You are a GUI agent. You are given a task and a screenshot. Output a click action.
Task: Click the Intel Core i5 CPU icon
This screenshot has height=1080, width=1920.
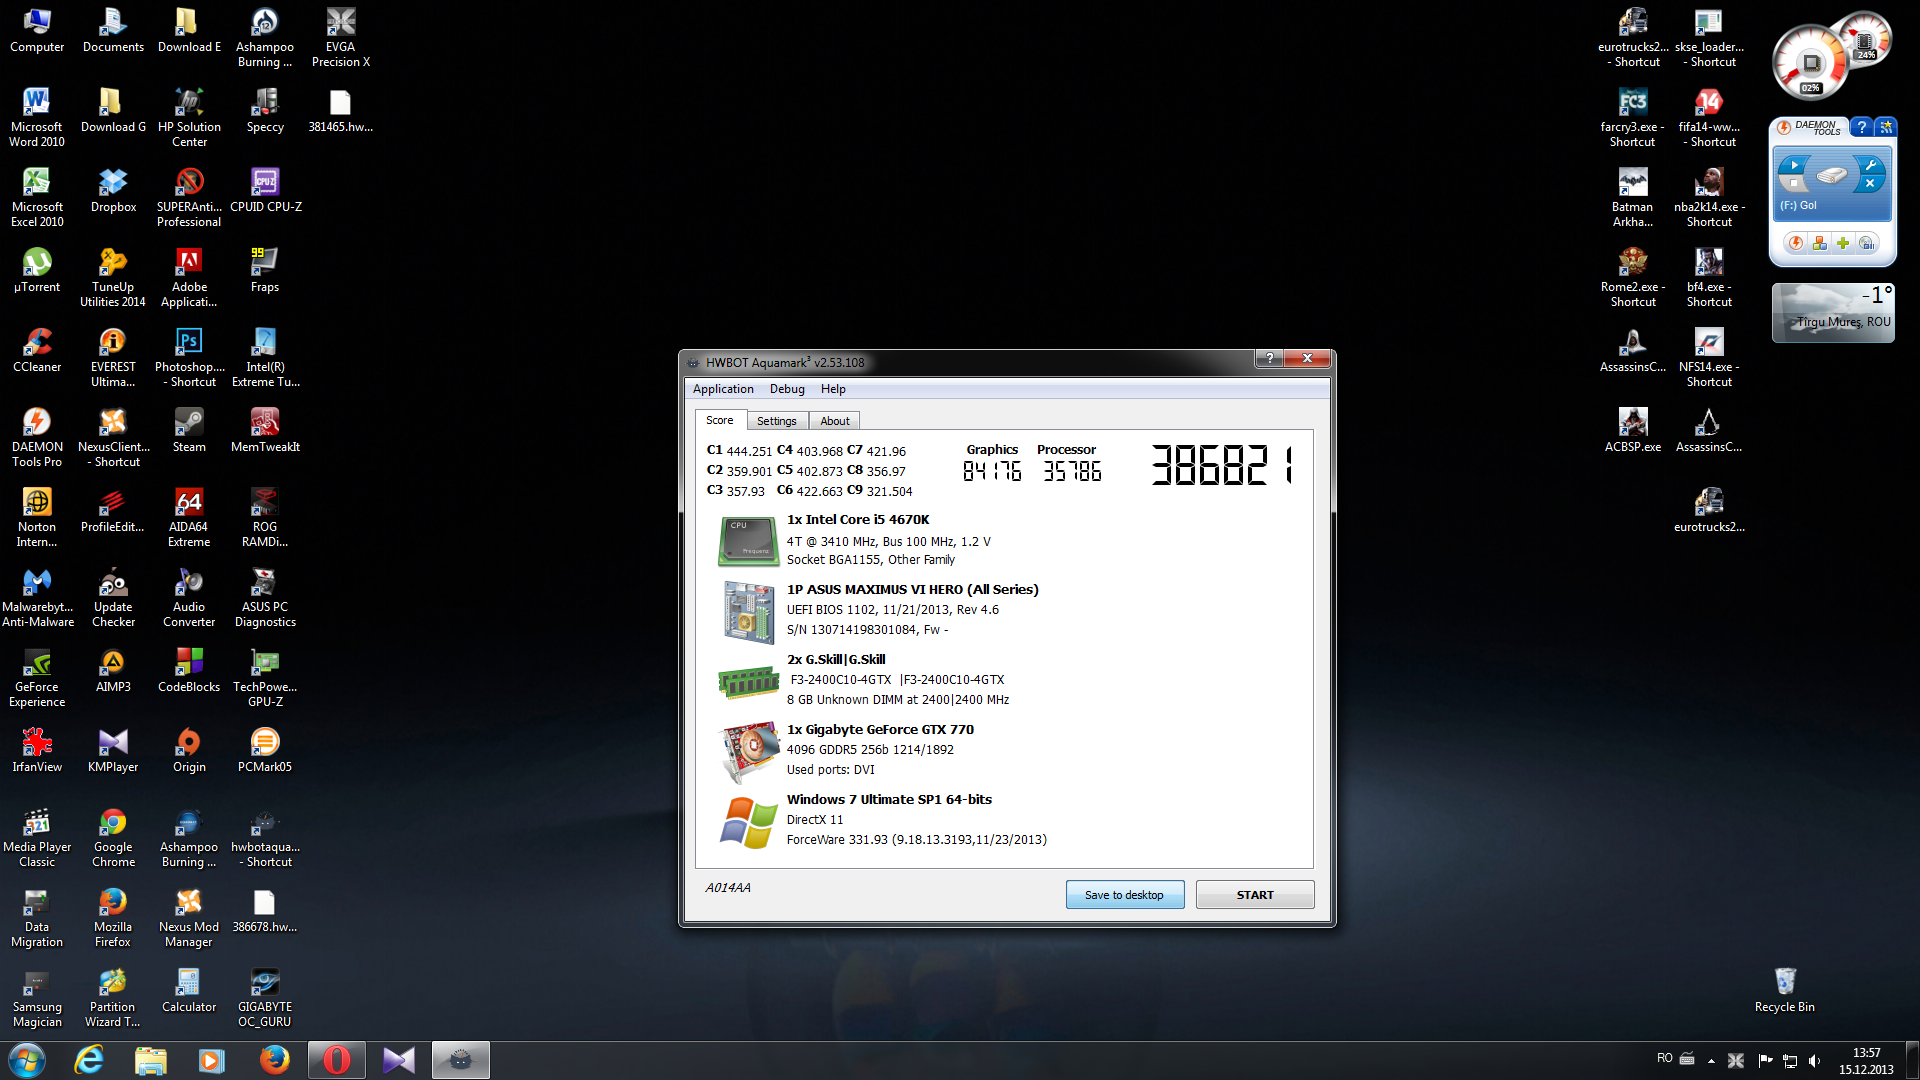(x=748, y=541)
